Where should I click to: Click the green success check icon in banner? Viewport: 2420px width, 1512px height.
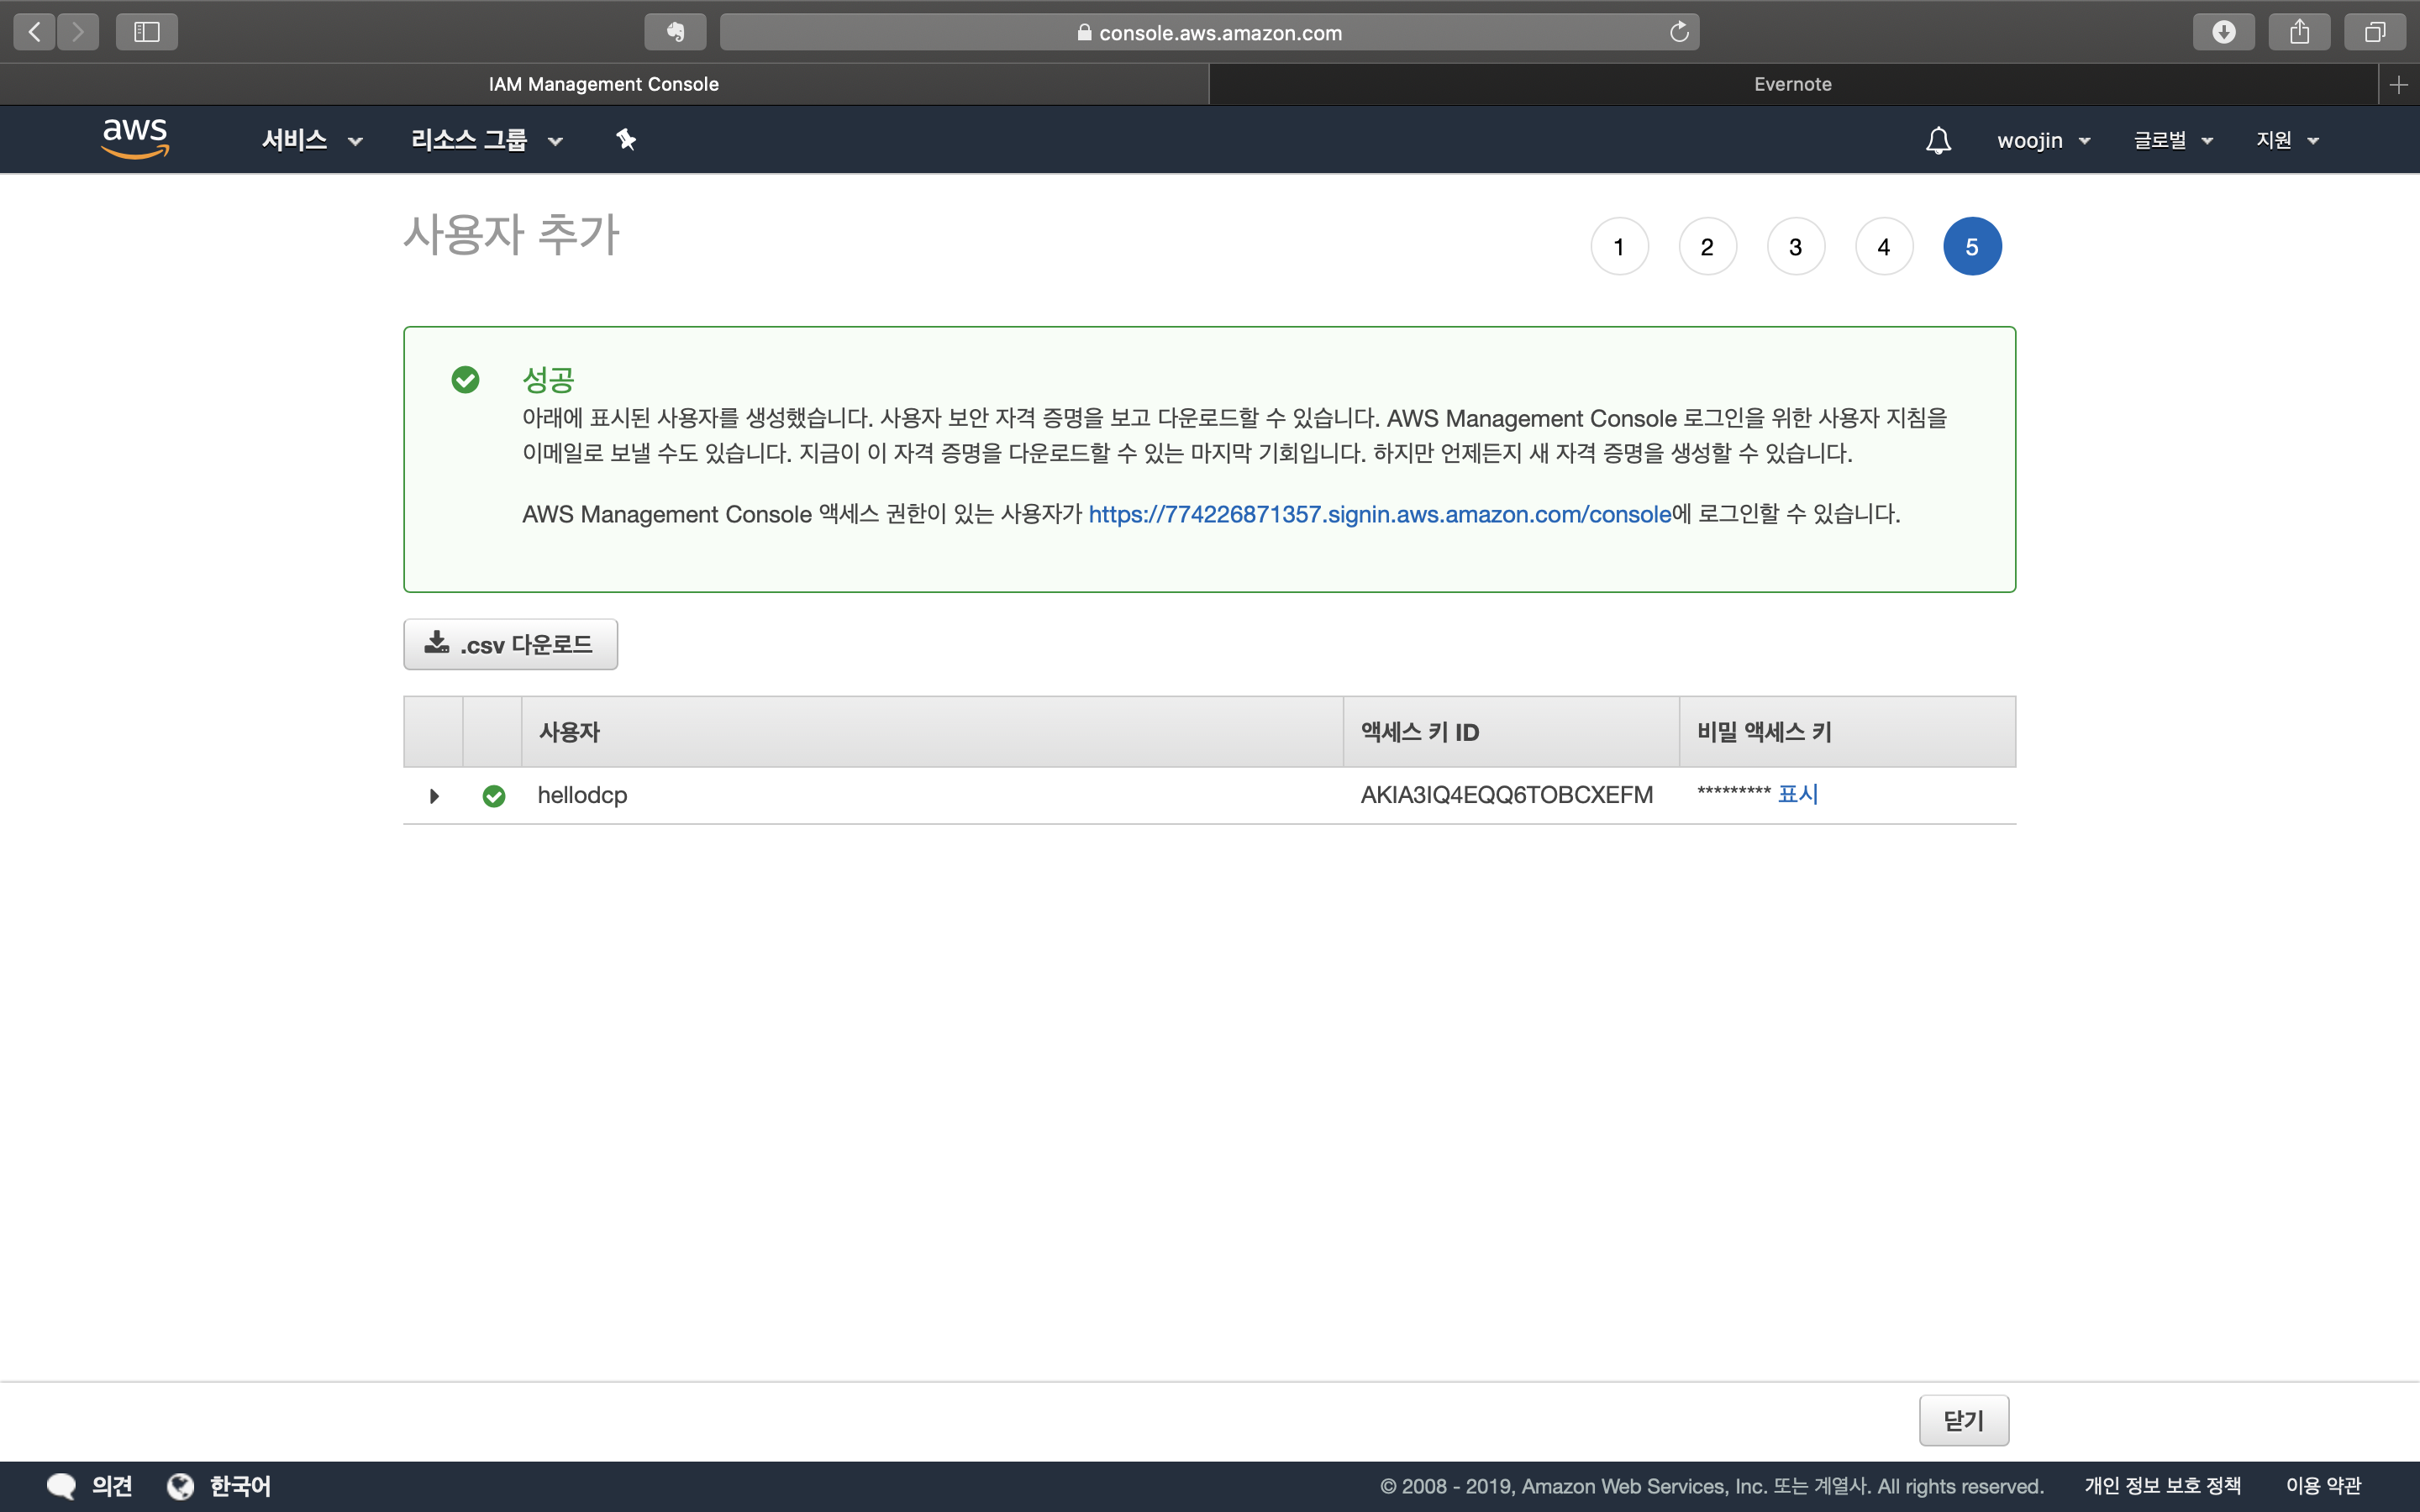tap(465, 380)
